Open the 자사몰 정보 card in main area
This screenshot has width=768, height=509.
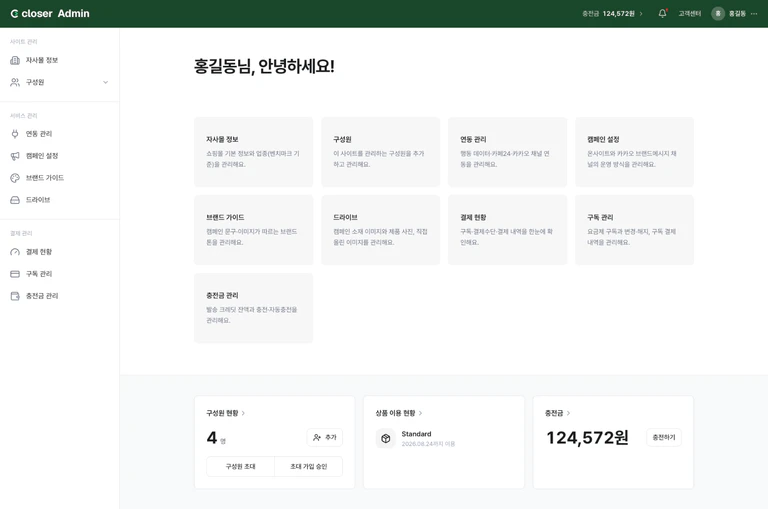pos(253,152)
